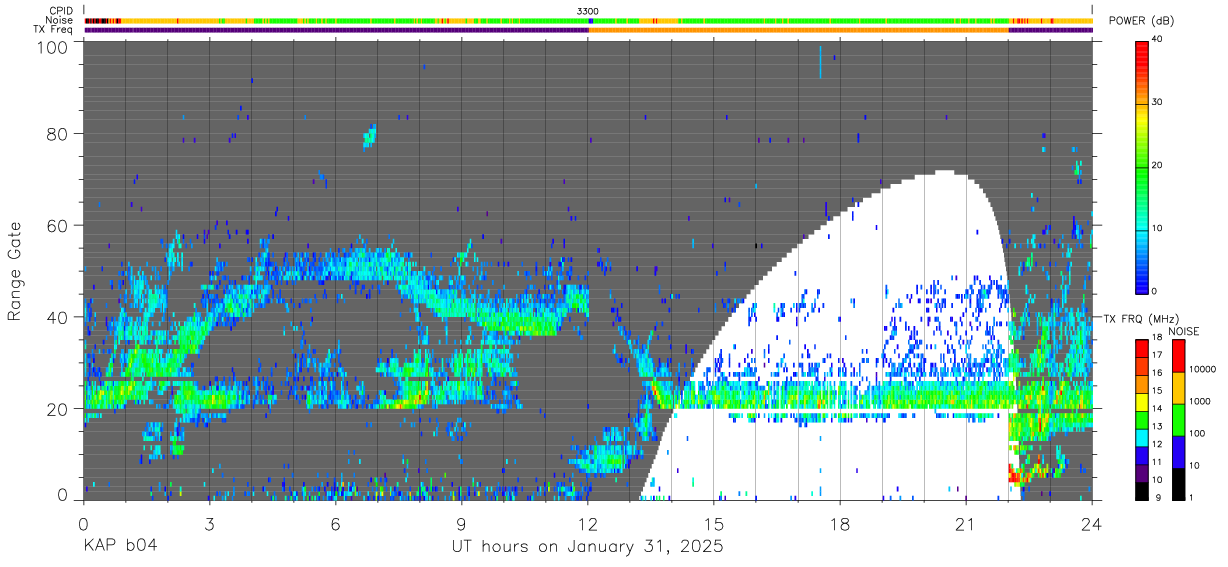Image resolution: width=1228 pixels, height=567 pixels.
Task: Click the 13 tick on the TX FRQ scale
Action: click(1157, 426)
